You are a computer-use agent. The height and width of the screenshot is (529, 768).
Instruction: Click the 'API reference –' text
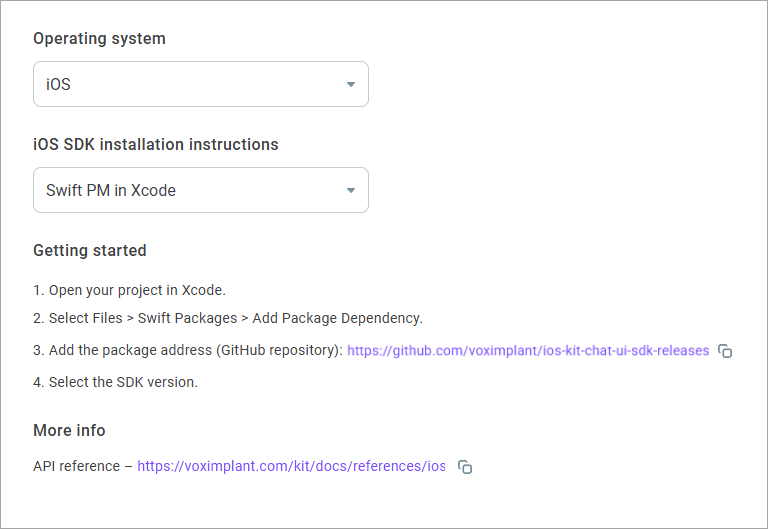pos(83,466)
